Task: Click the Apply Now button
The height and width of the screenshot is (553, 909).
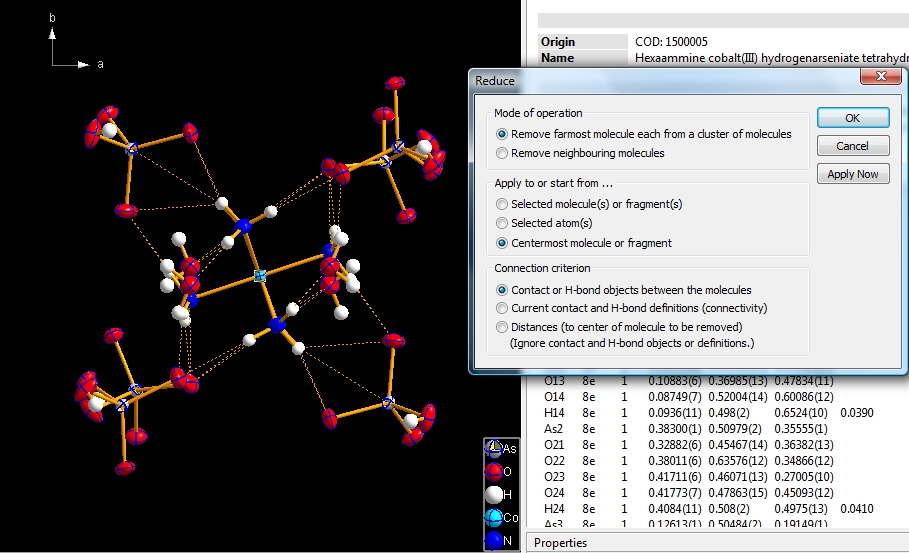Action: point(853,174)
